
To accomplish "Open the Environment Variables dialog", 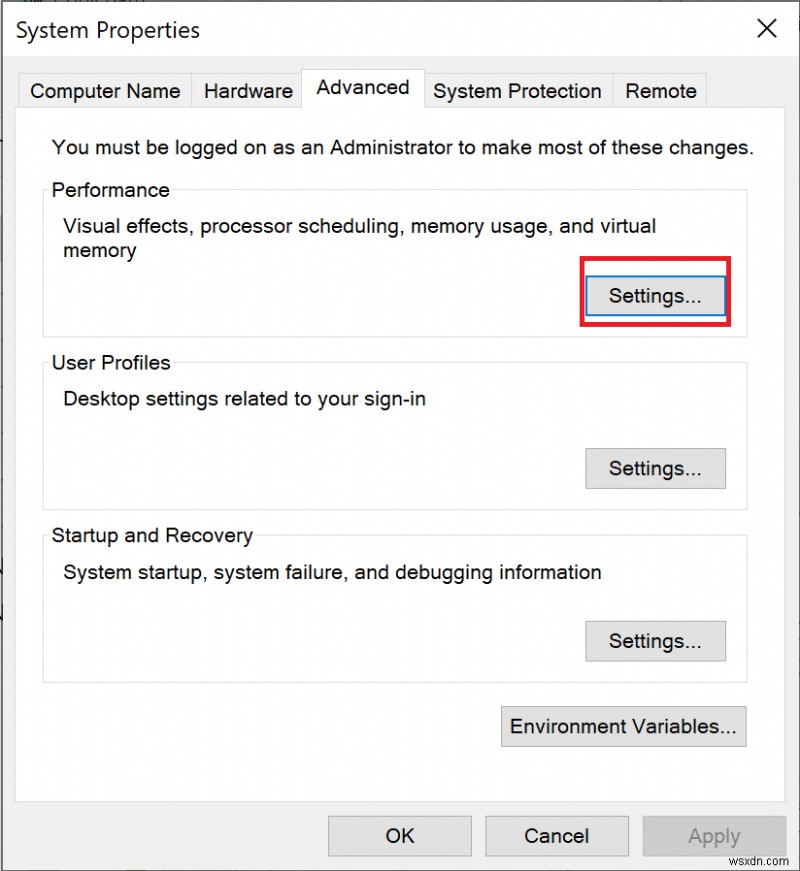I will (622, 726).
